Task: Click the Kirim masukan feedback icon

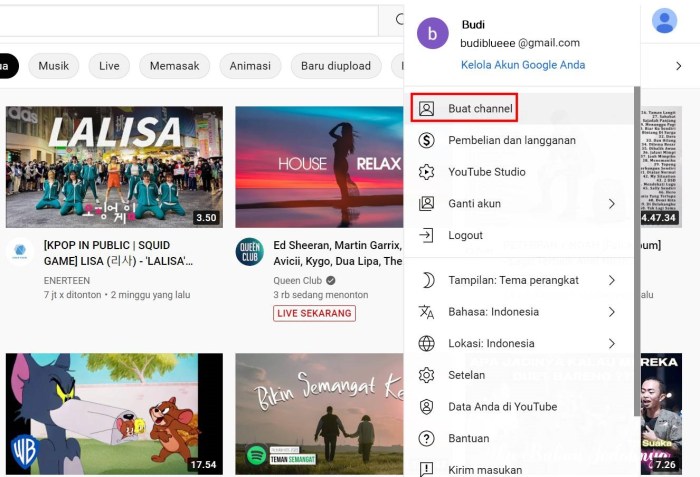Action: click(426, 469)
